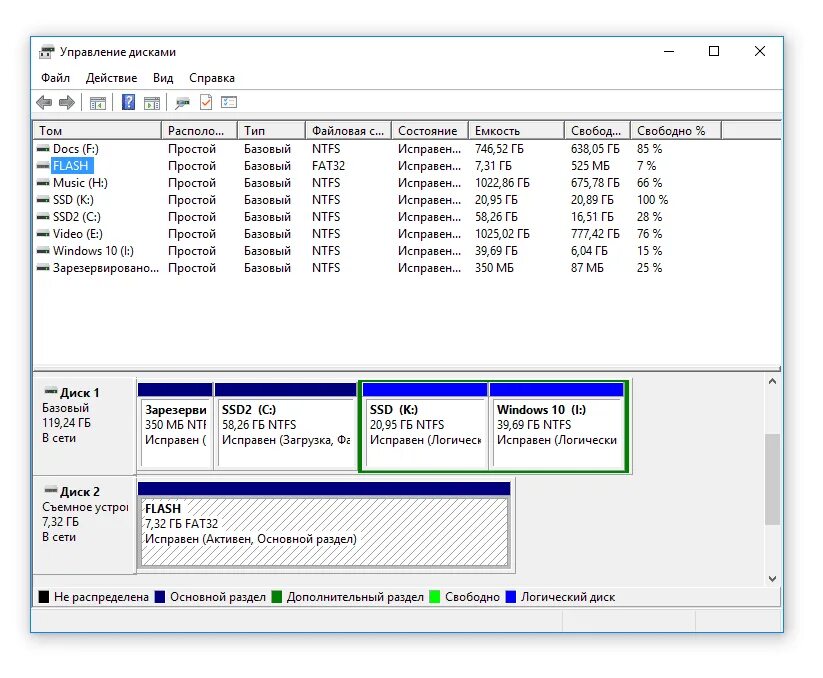Click the Диск 2 removable label panel
The height and width of the screenshot is (678, 823).
point(84,525)
